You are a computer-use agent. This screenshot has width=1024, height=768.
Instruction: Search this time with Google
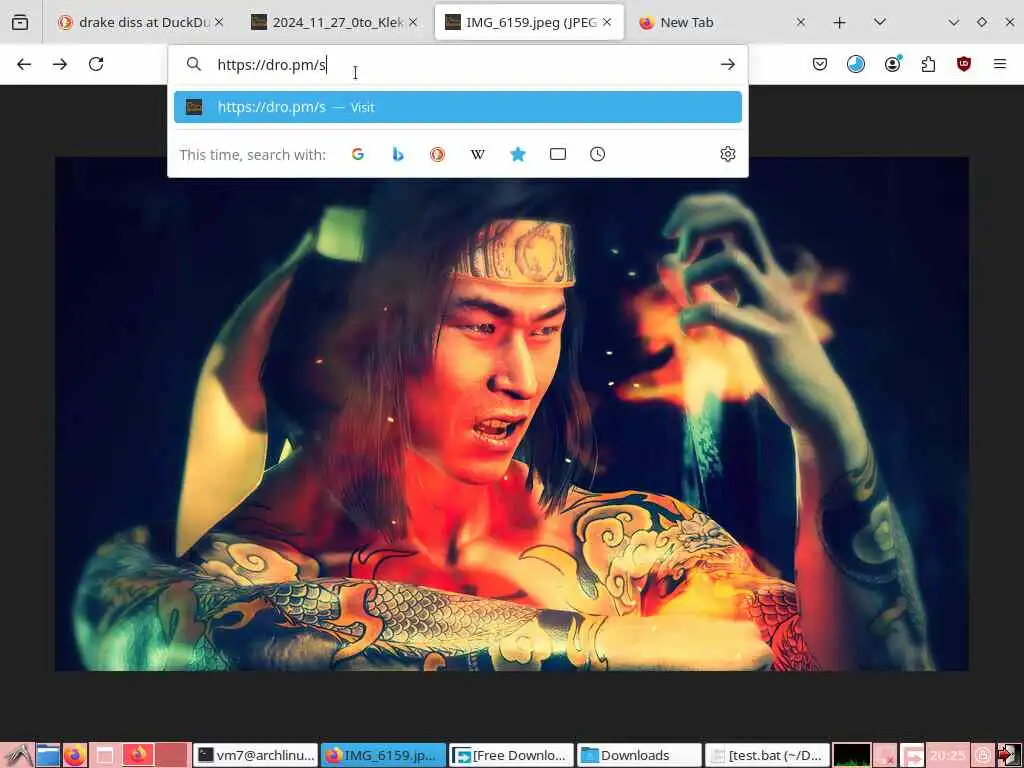[x=358, y=154]
